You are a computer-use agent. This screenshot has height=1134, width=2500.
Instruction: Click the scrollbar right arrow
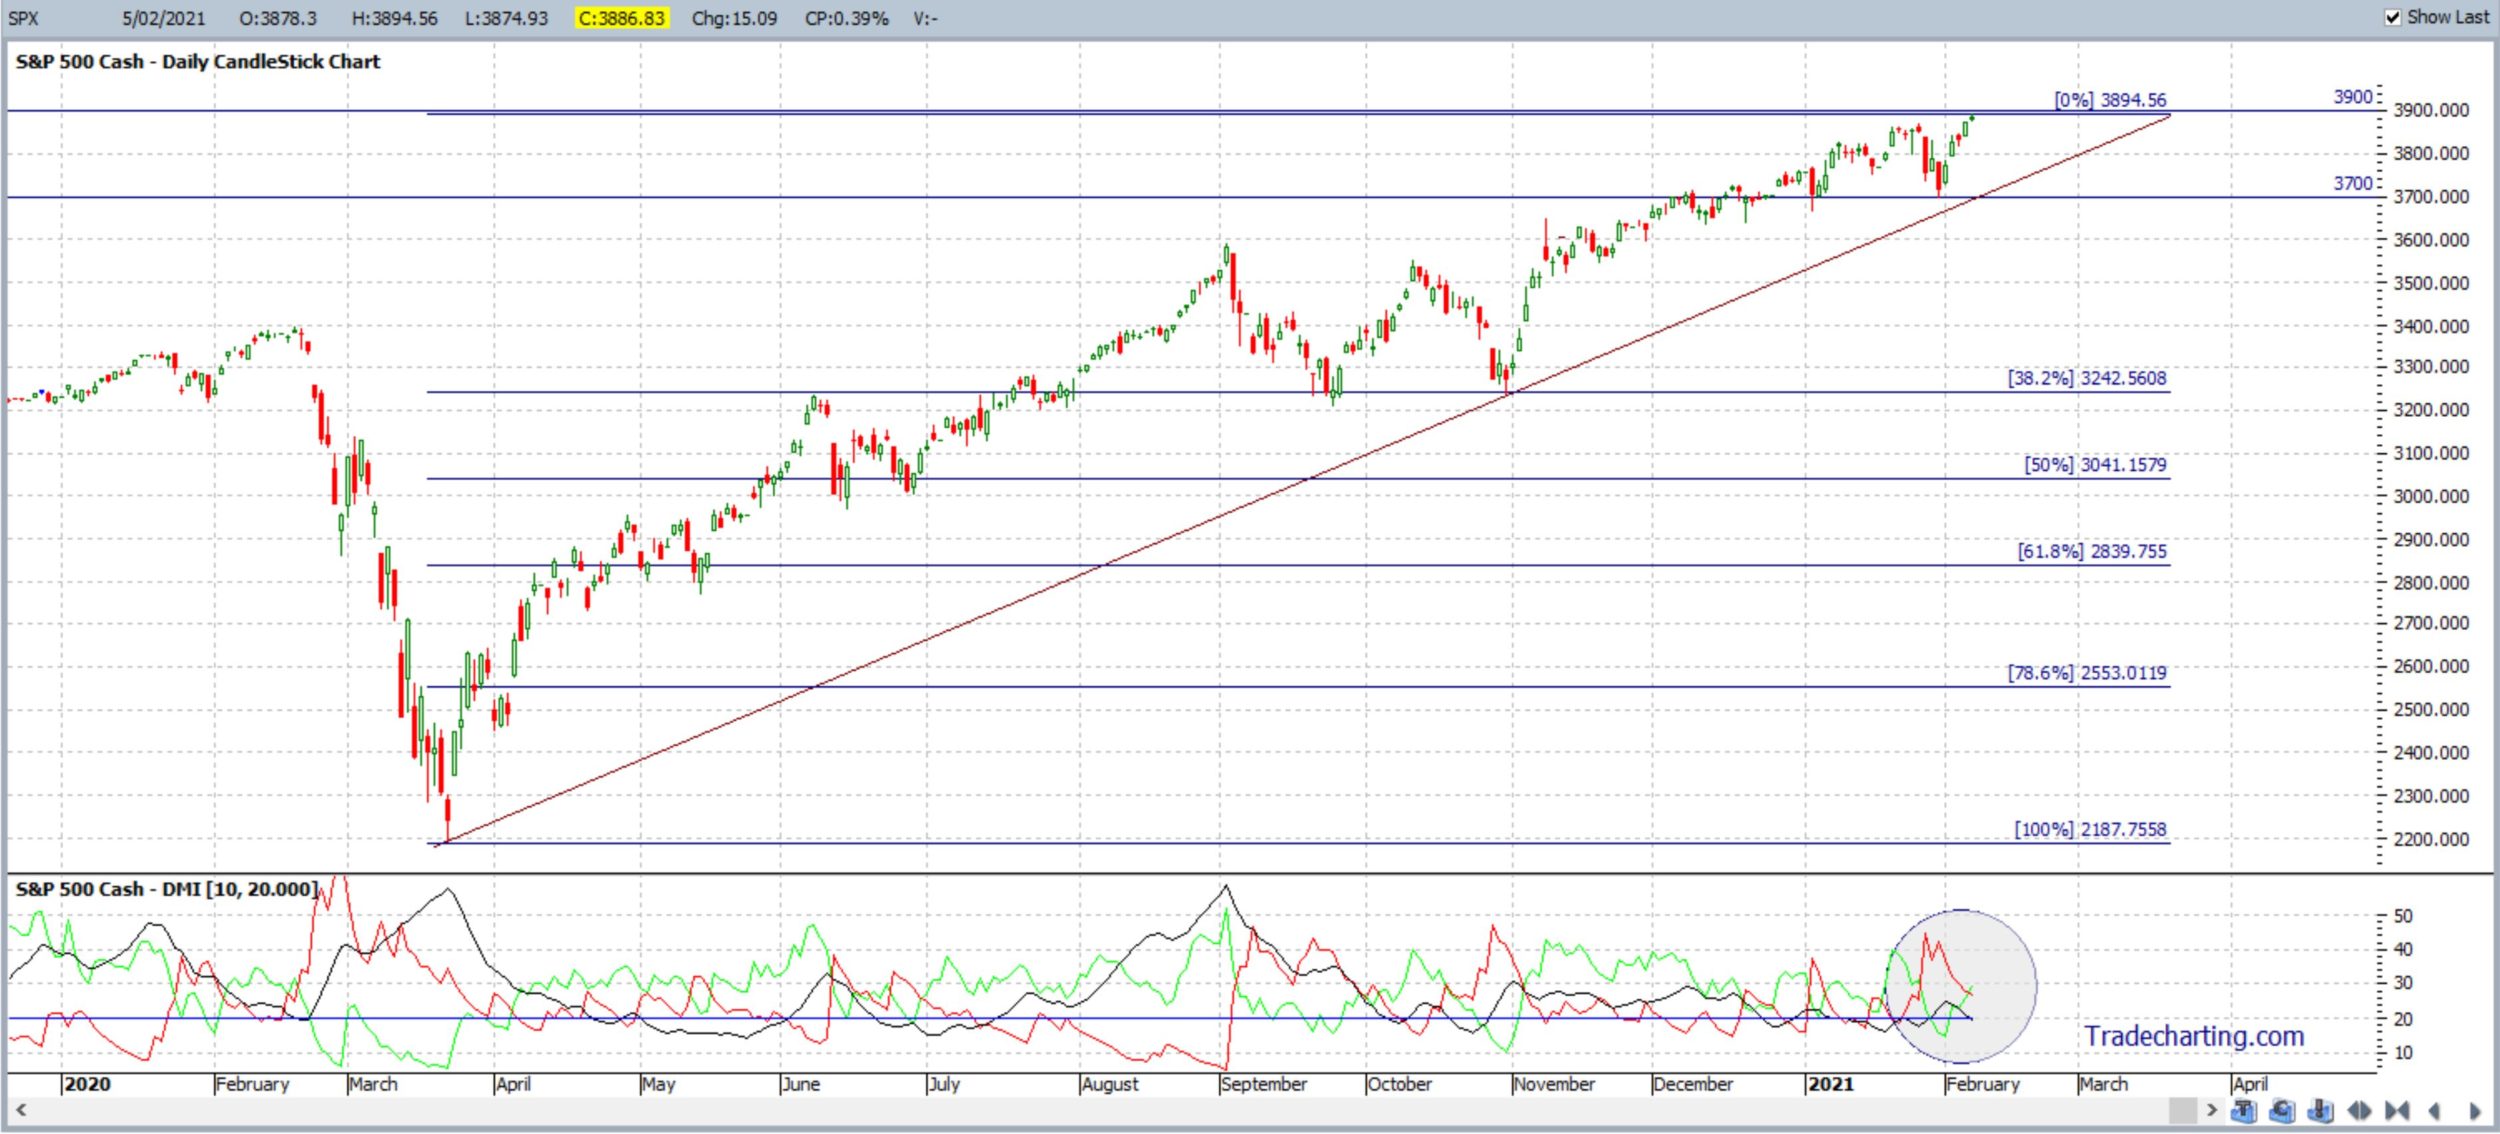(2212, 1110)
